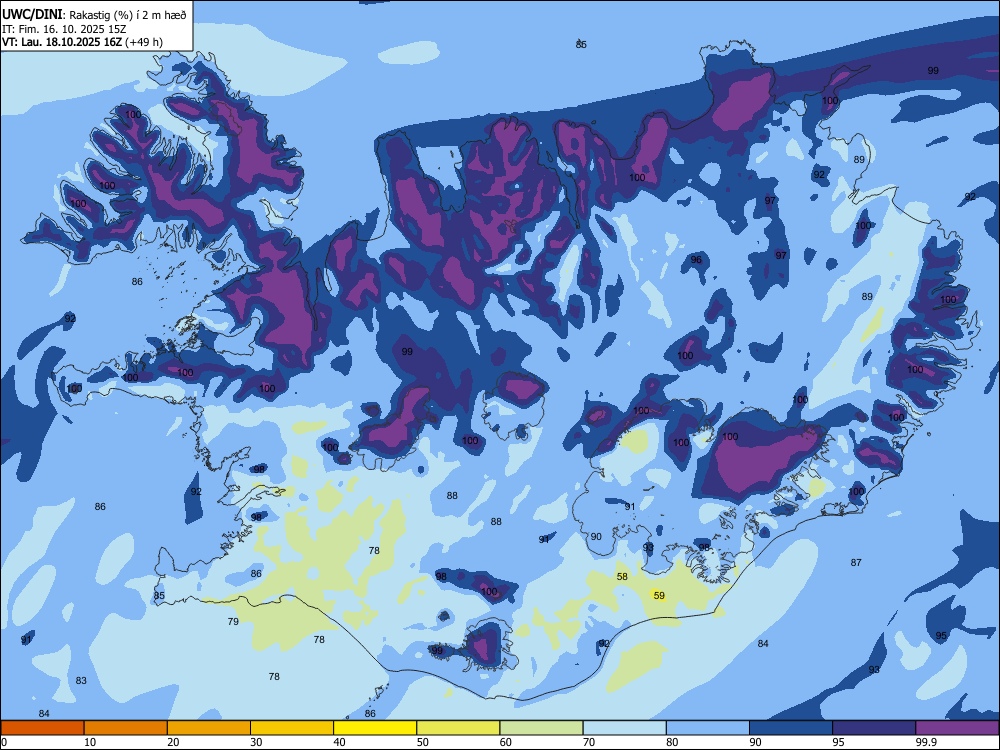Screen dimensions: 1000x750
Task: Click the 80–90 medium blue legend swatch
Action: point(708,728)
